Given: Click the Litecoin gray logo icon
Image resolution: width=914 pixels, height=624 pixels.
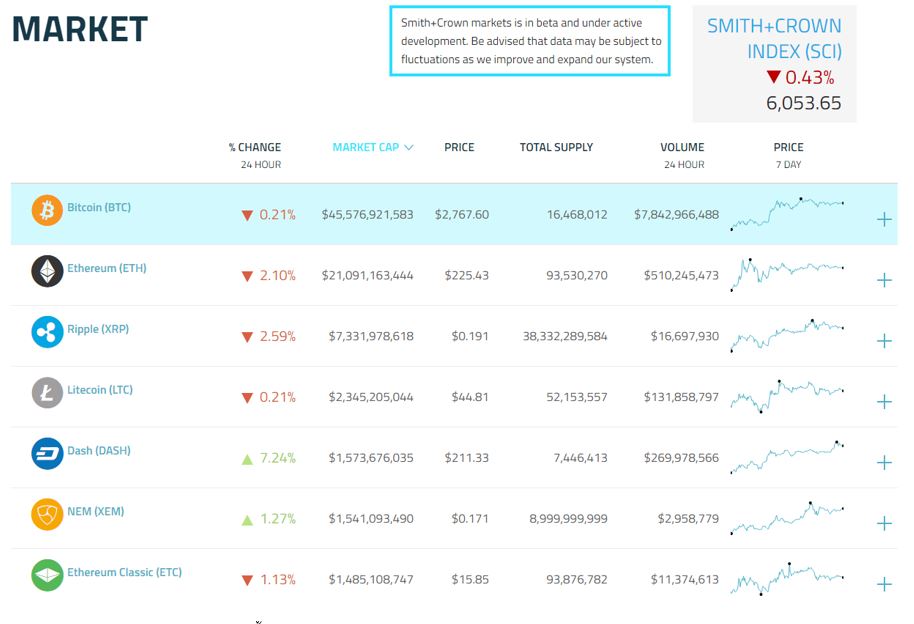Looking at the screenshot, I should tap(47, 393).
